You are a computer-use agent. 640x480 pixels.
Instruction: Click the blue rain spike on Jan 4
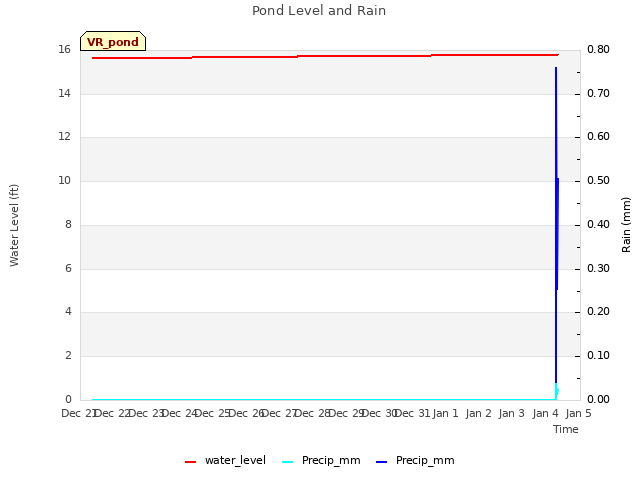[x=556, y=224]
